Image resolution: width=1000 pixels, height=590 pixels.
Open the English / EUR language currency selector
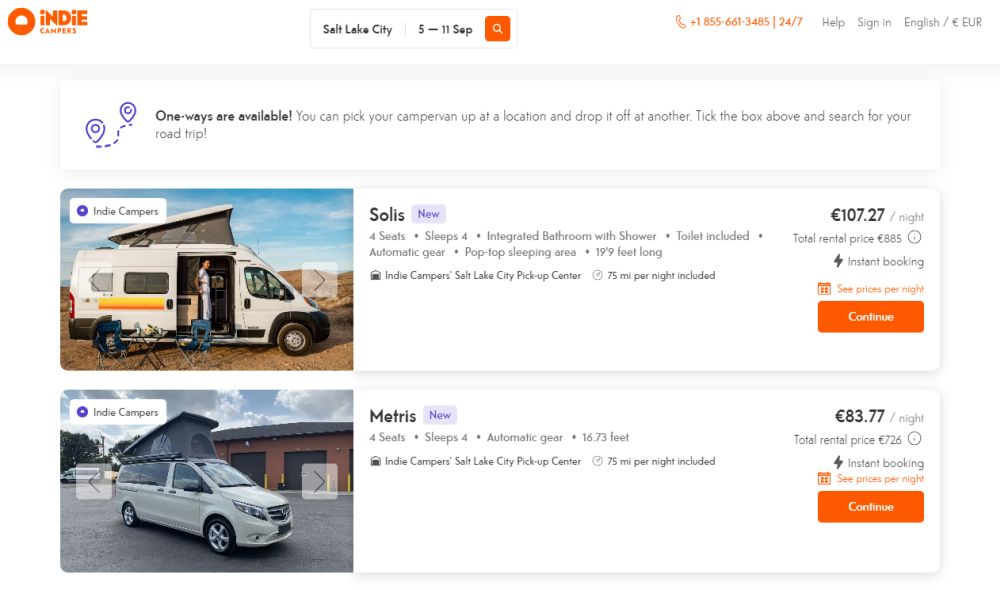[942, 21]
